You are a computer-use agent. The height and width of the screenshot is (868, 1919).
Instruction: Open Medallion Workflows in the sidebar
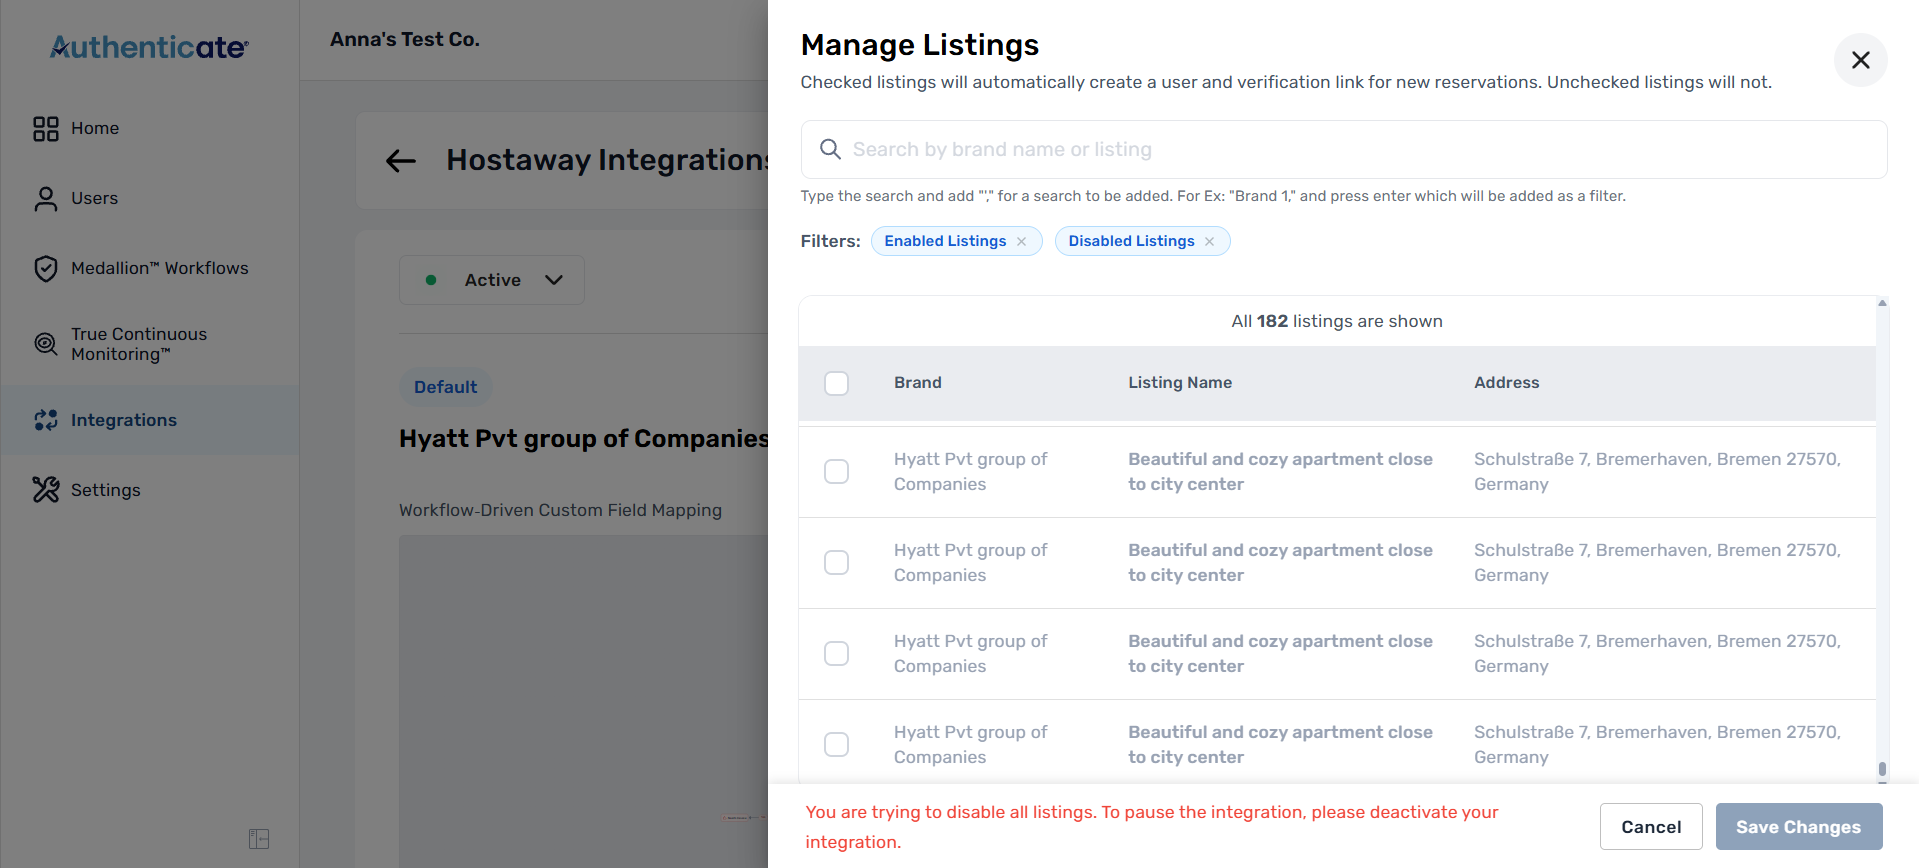[149, 268]
